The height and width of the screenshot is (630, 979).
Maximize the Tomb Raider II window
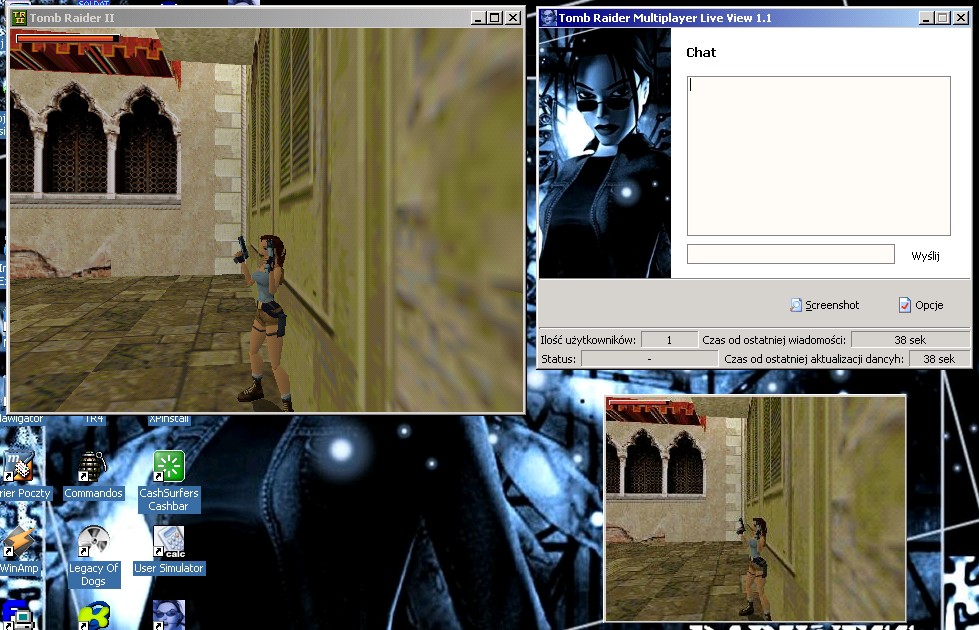click(x=494, y=17)
